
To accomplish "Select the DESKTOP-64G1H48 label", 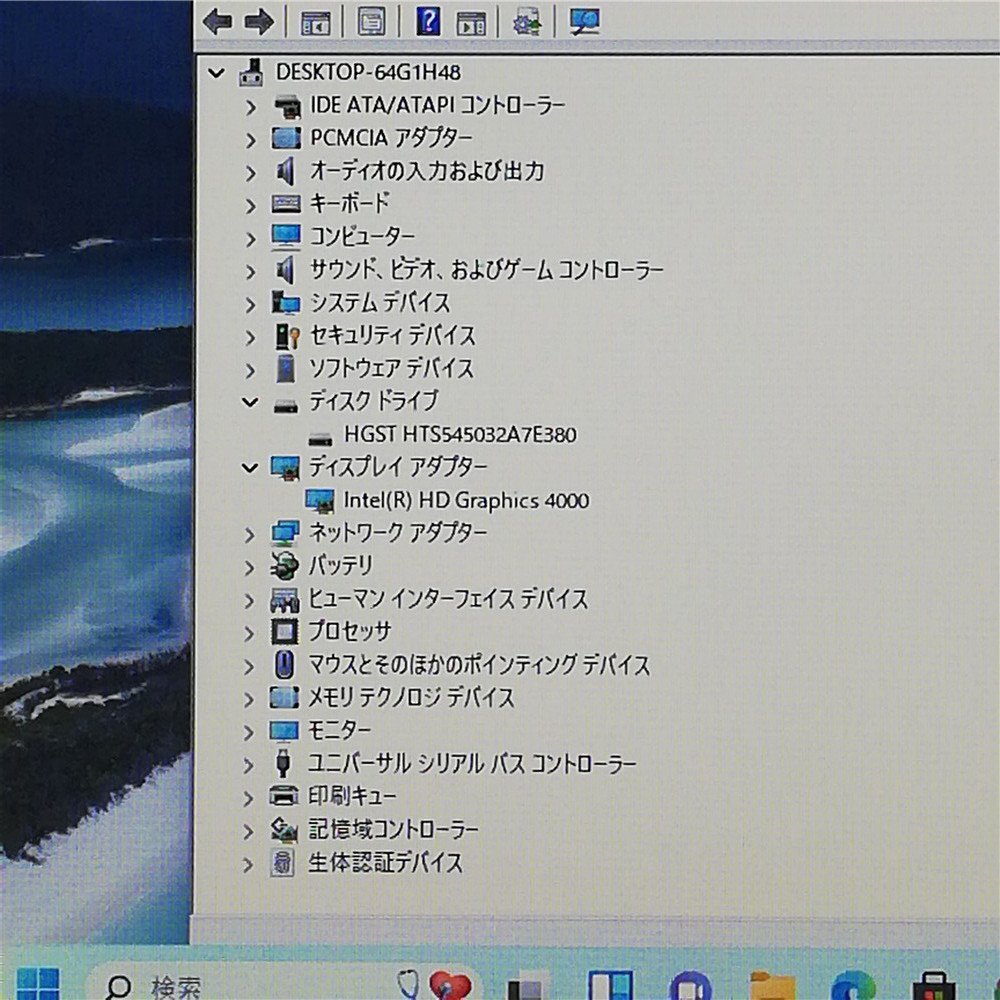I will click(368, 72).
